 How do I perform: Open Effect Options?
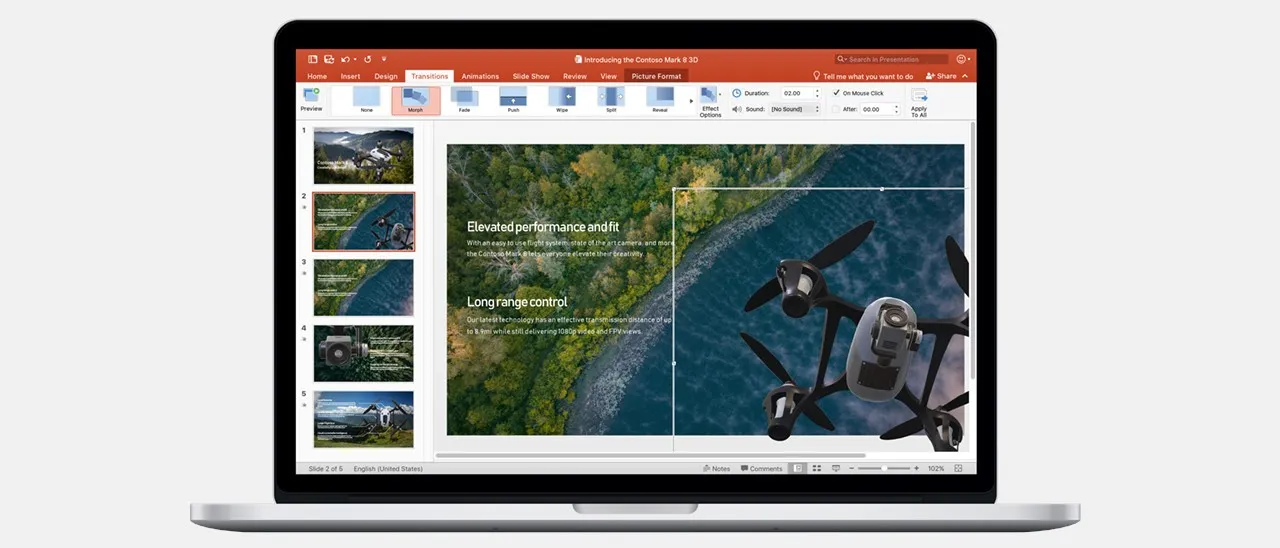point(710,101)
